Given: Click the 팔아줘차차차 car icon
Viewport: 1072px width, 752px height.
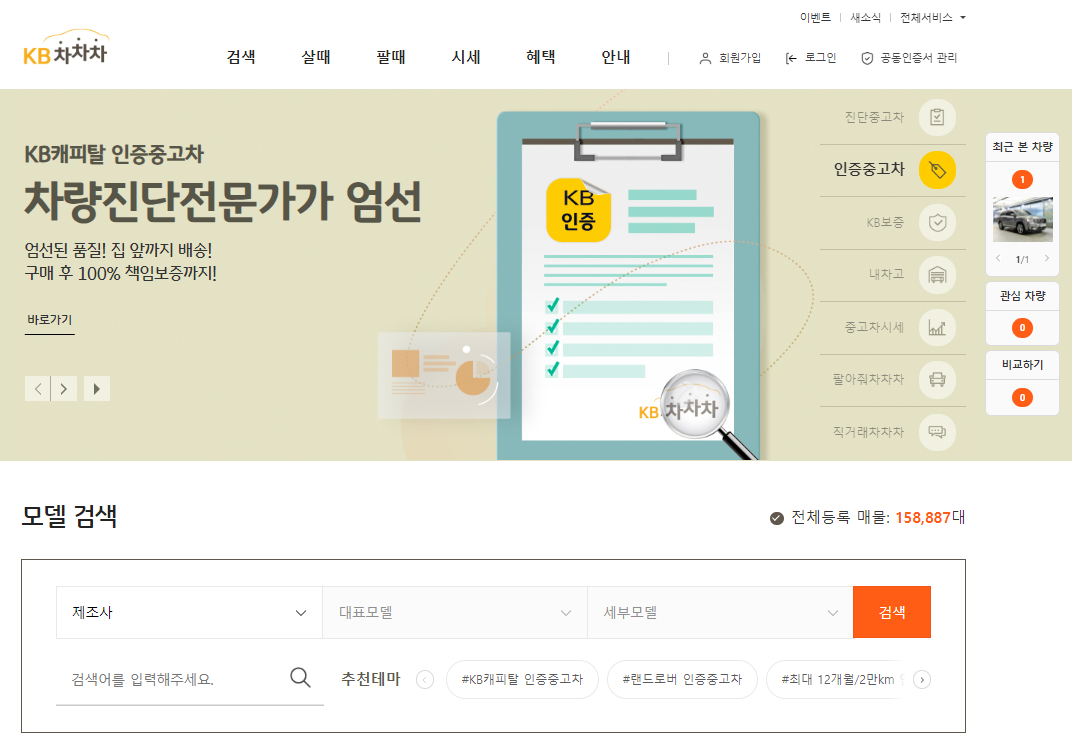Looking at the screenshot, I should 937,379.
